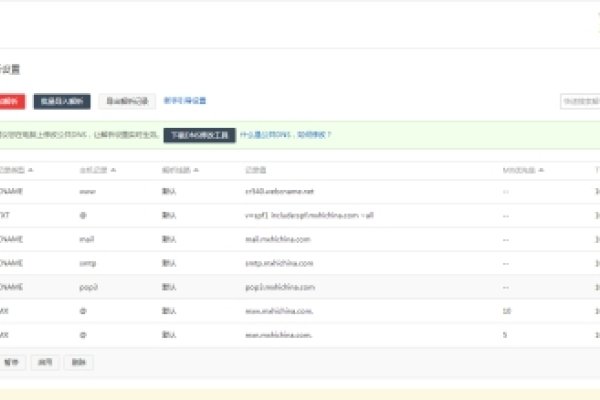Click the www row record value webcname.net
600x400 pixels.
point(279,191)
